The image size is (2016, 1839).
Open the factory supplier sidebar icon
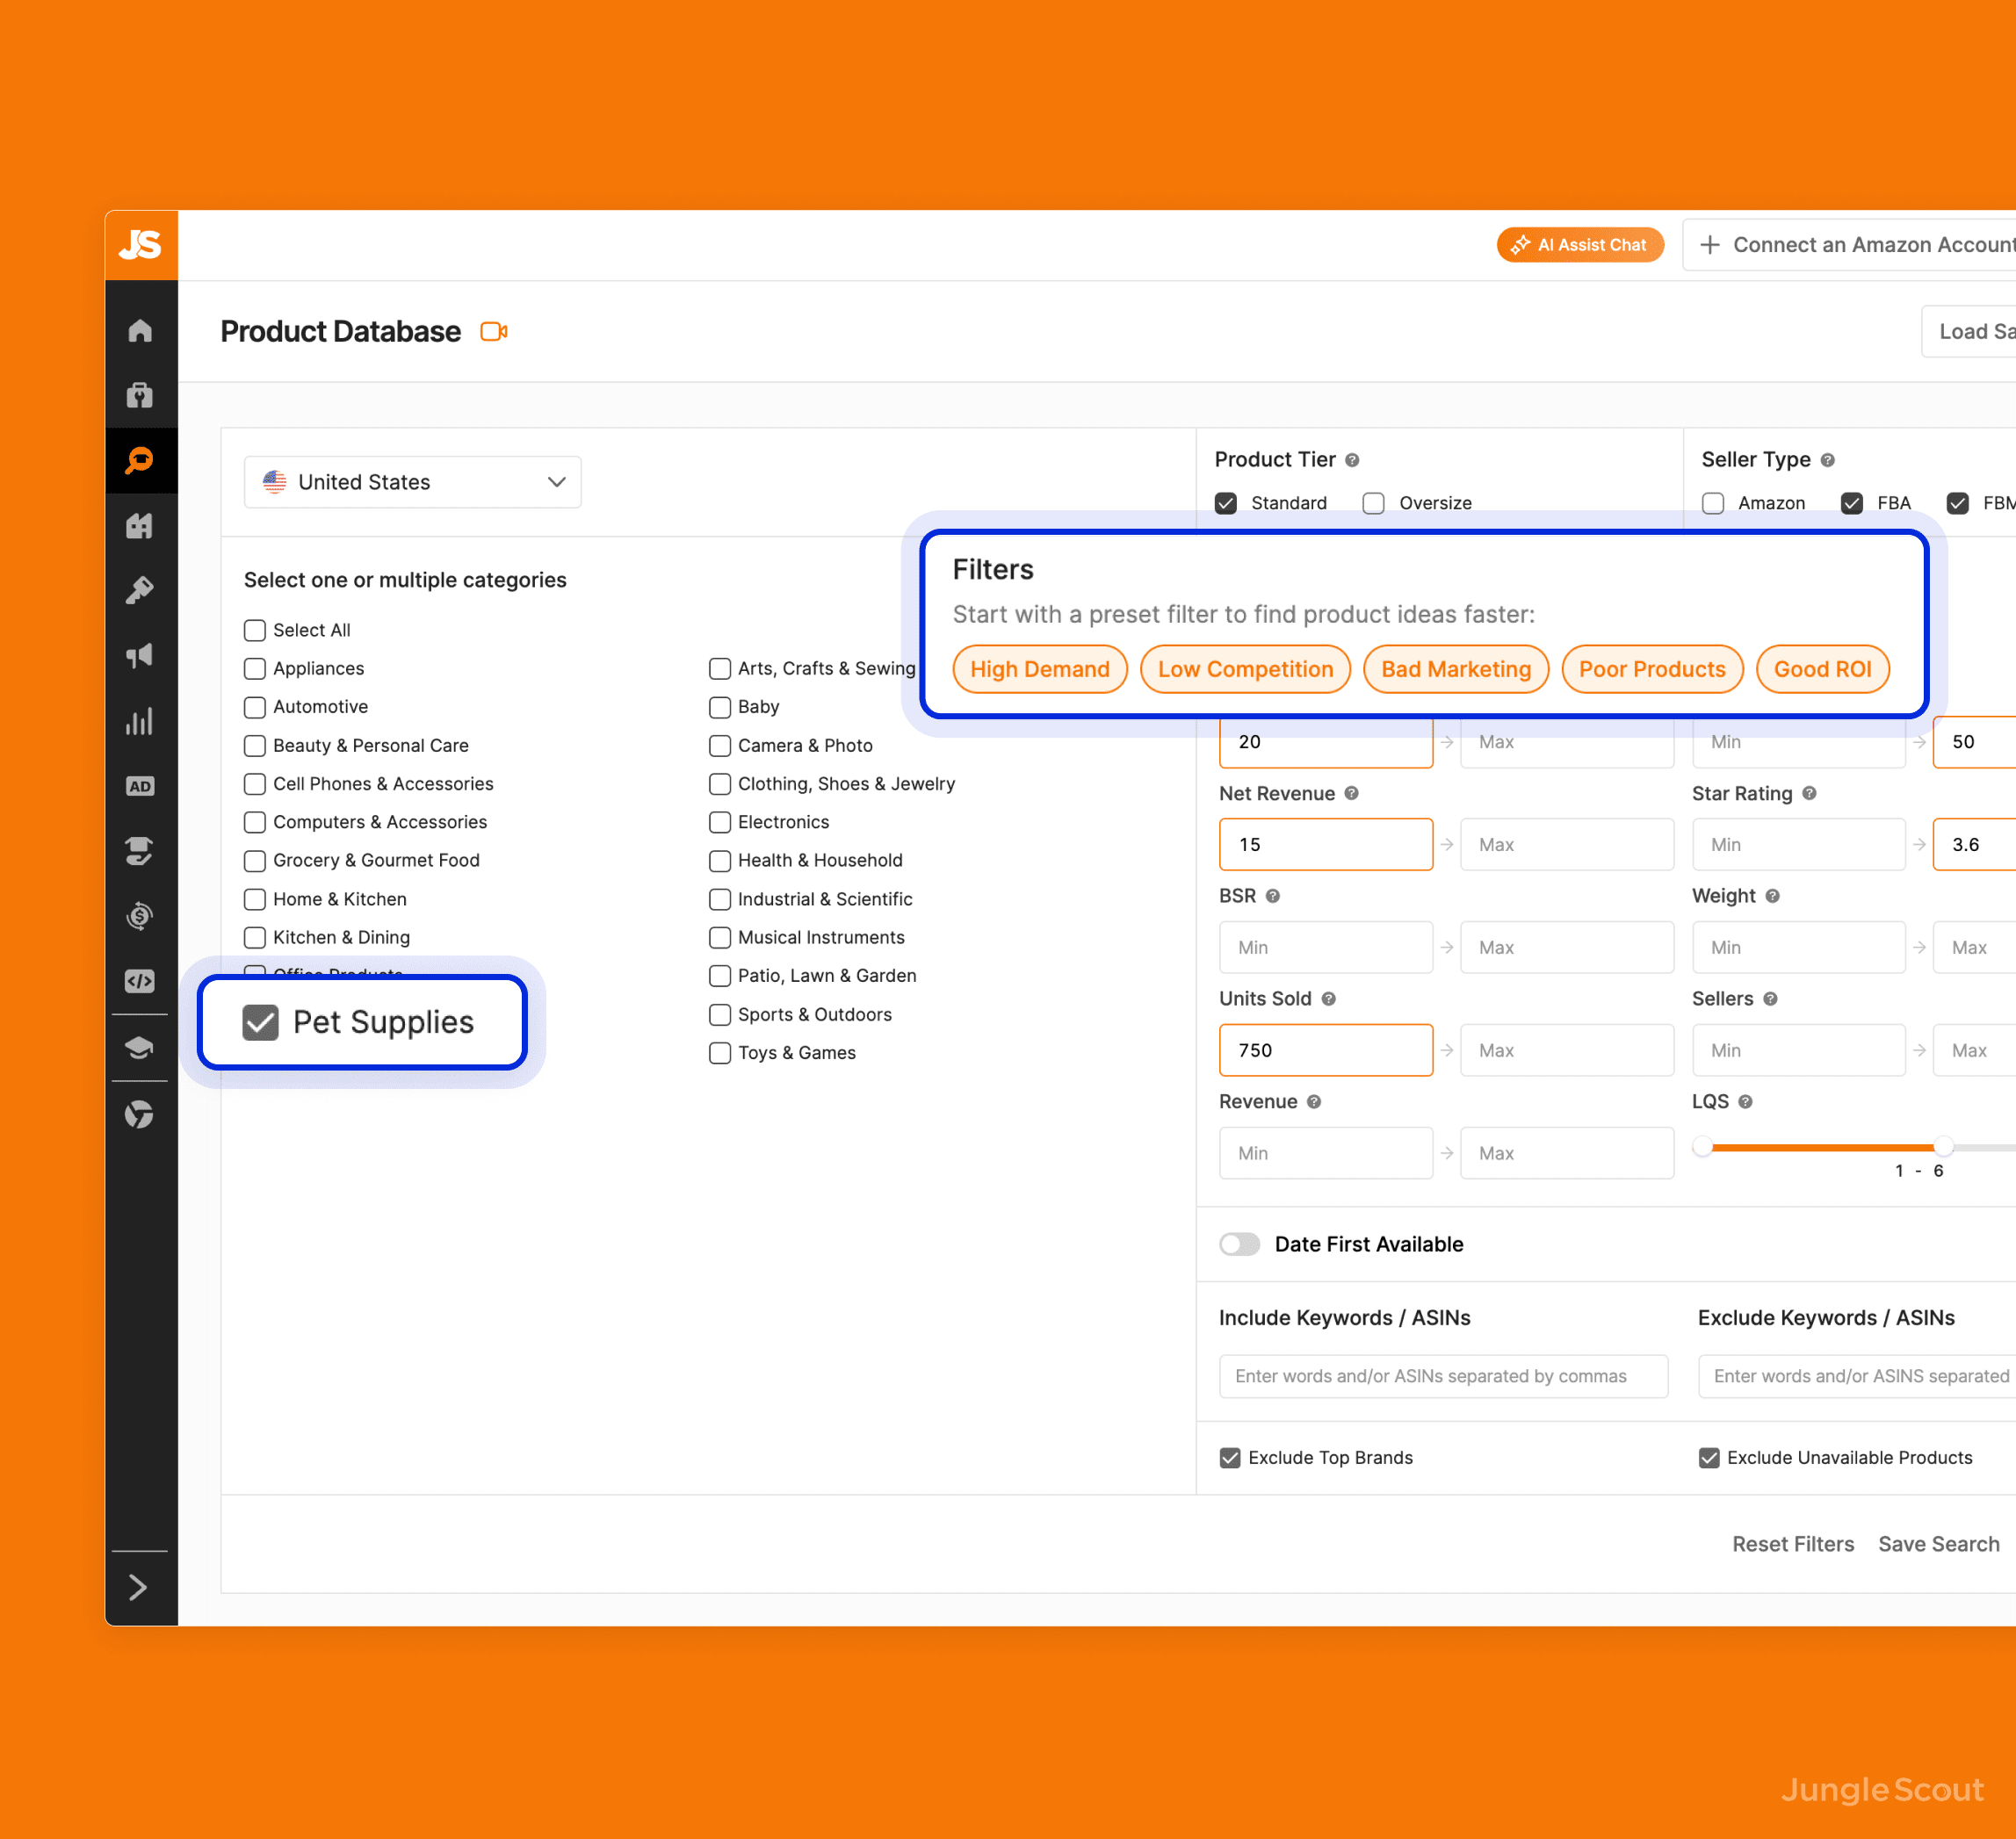pyautogui.click(x=140, y=525)
